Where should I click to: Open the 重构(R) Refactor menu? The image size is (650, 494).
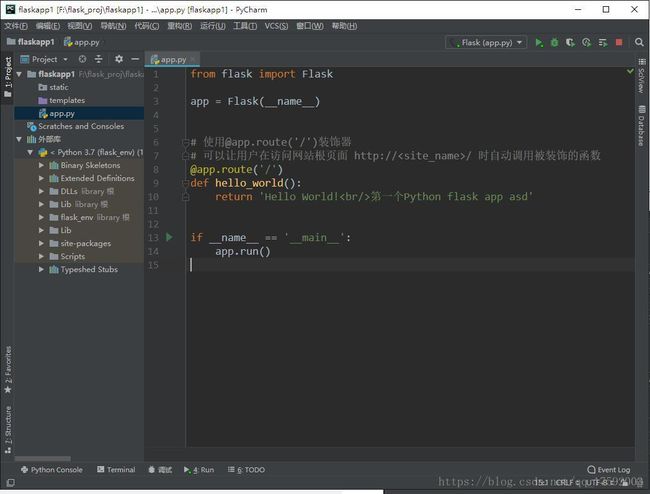[179, 26]
